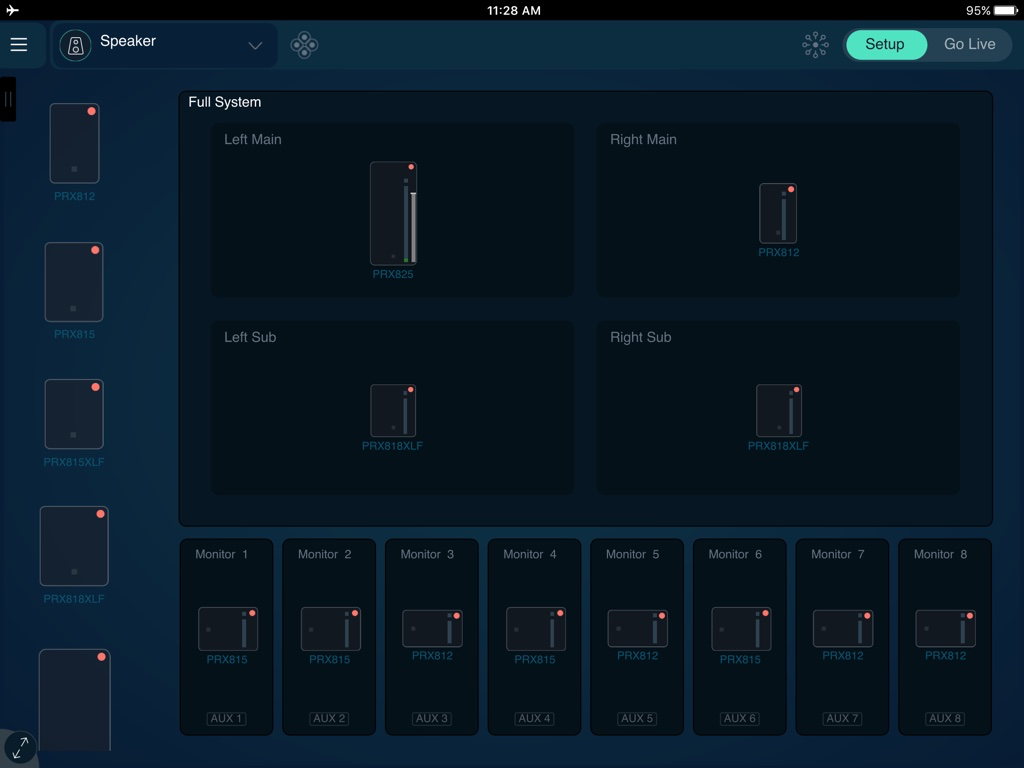Select the PRX815 speaker in Monitor 6
This screenshot has width=1024, height=768.
tap(741, 629)
